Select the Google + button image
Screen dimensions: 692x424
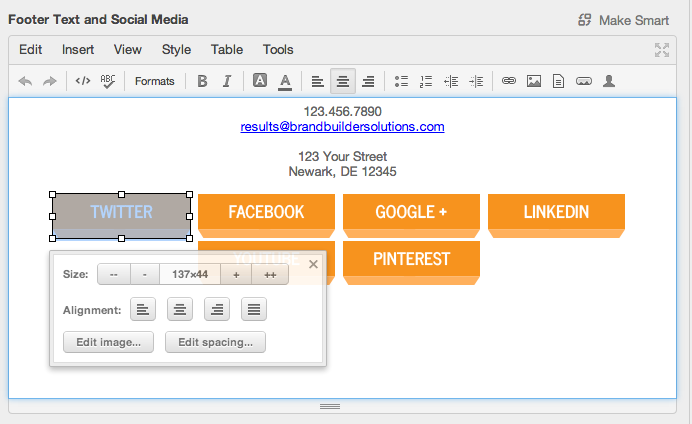point(411,216)
